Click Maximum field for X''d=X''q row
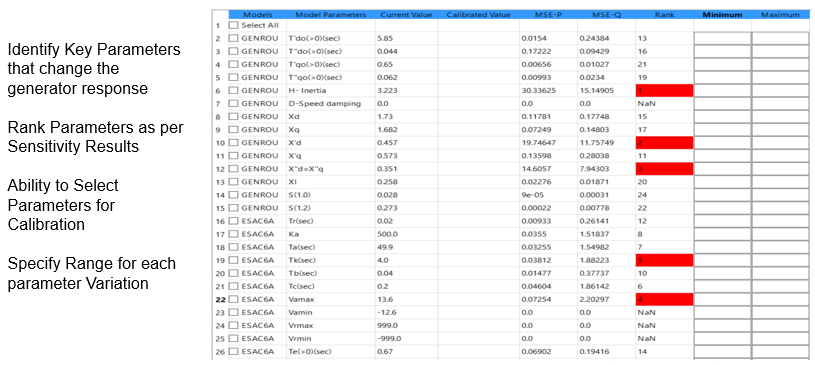 [781, 168]
